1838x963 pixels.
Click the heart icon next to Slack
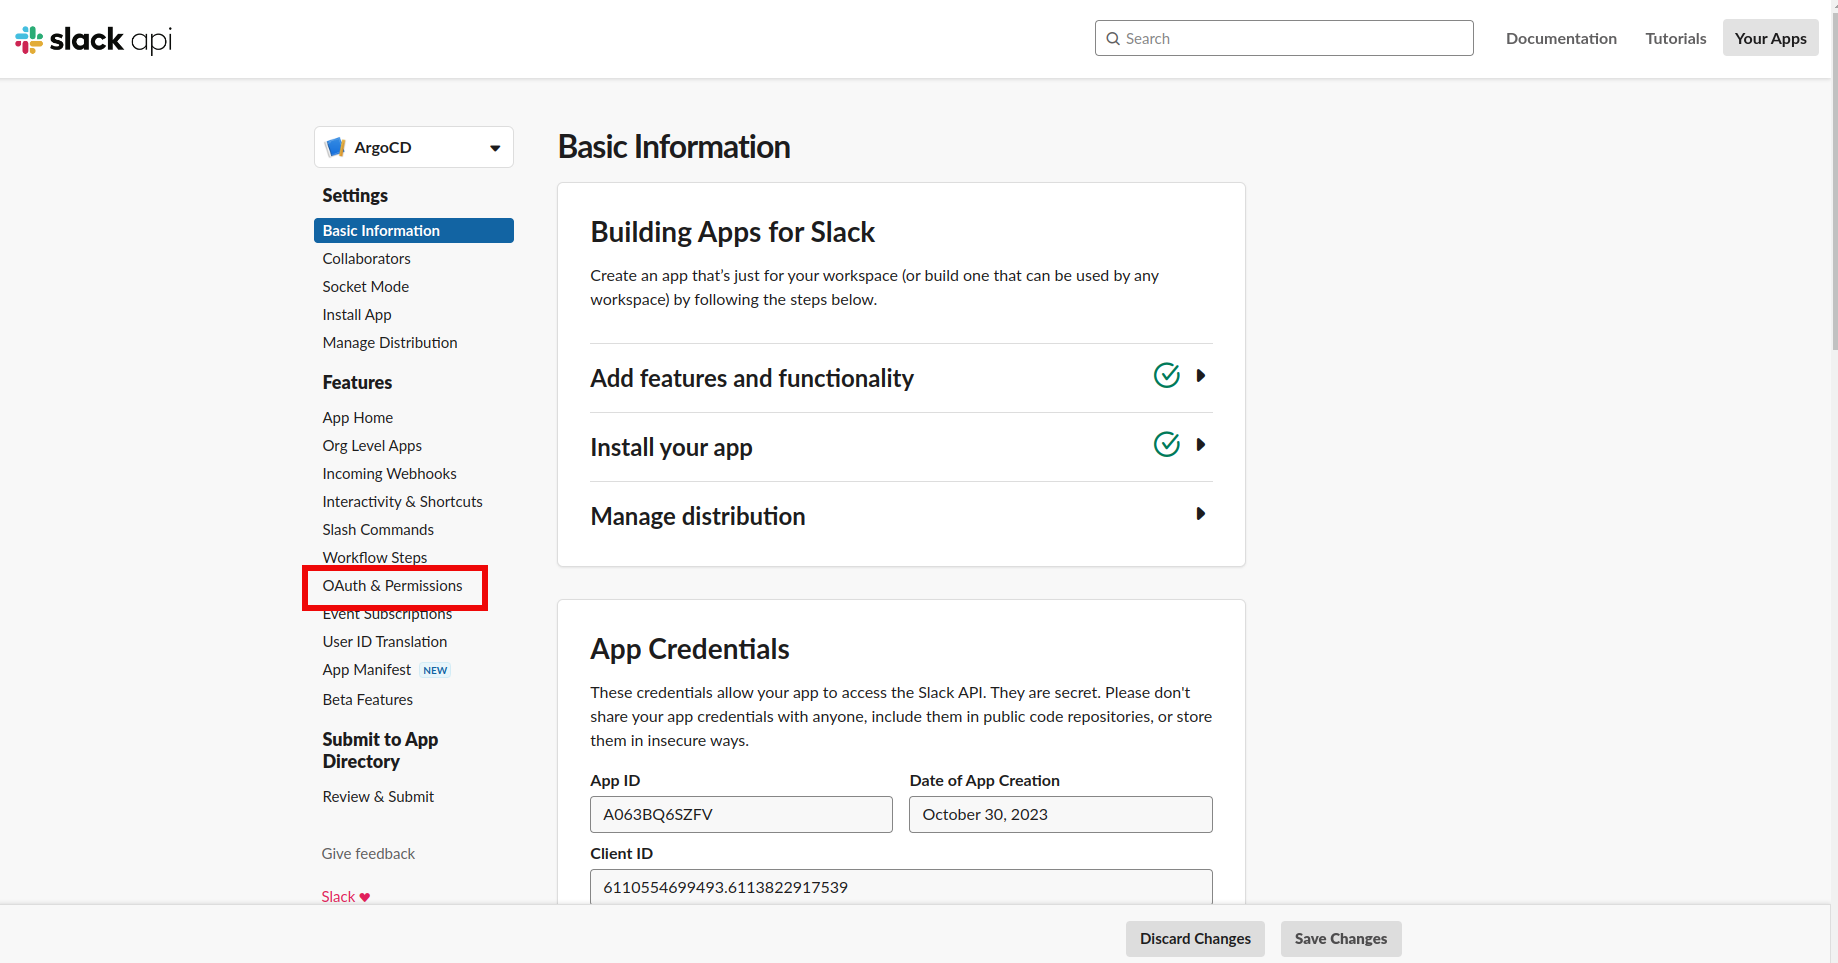pos(365,897)
